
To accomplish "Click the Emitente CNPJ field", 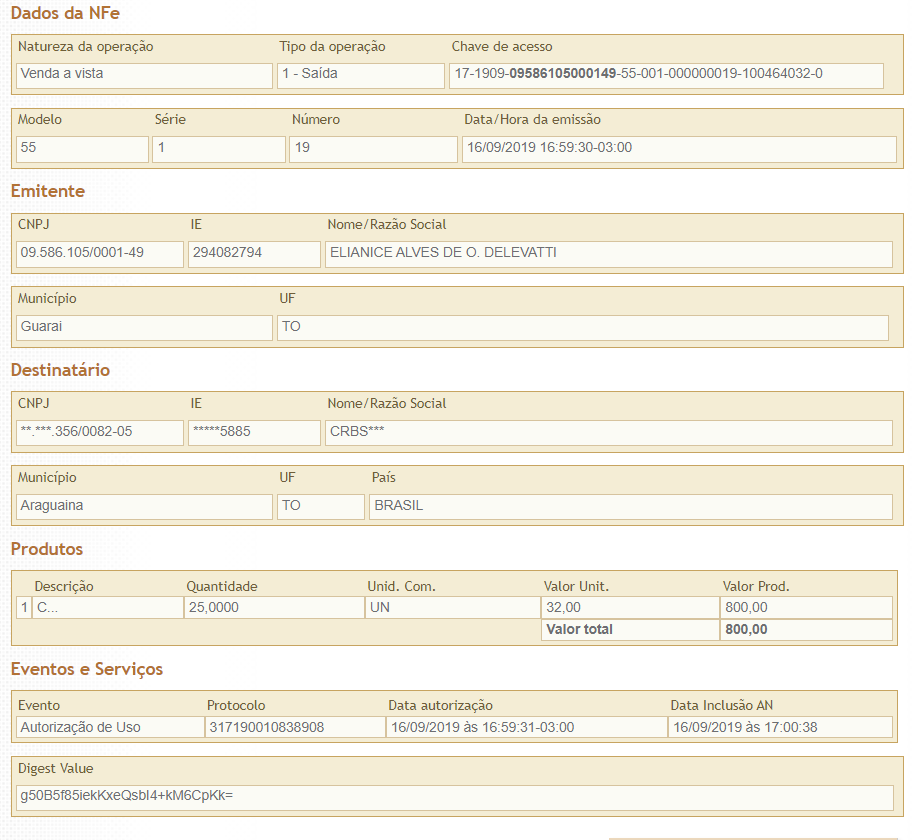I will (x=100, y=254).
